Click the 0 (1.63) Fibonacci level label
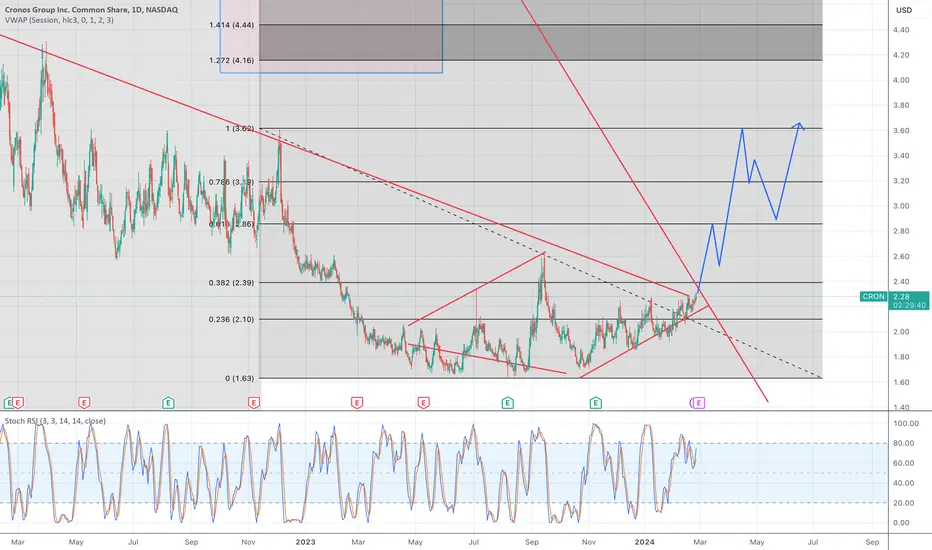Viewport: 932px width, 550px height. pyautogui.click(x=240, y=378)
